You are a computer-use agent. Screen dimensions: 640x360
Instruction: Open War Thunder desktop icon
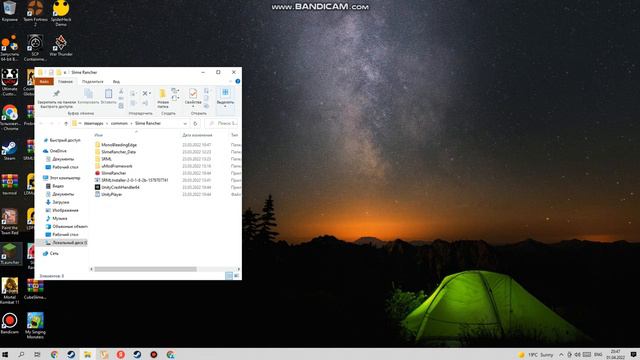click(x=61, y=46)
